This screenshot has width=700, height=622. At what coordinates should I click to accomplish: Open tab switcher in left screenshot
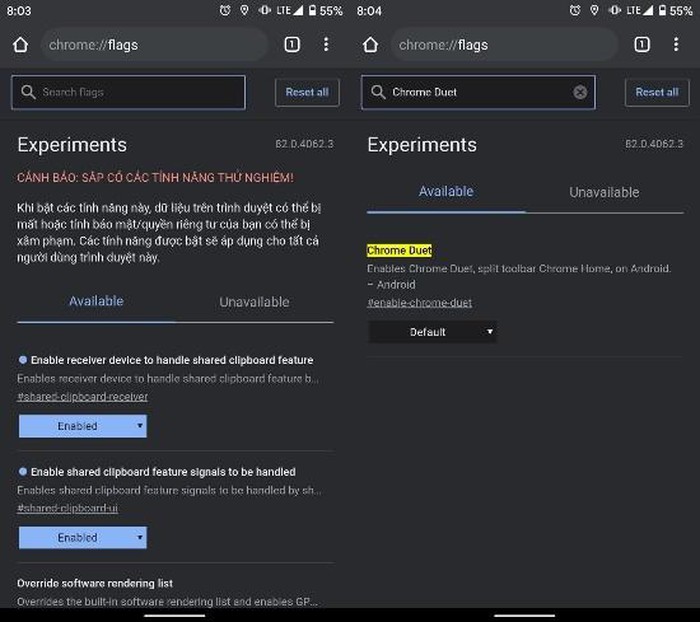pos(292,44)
